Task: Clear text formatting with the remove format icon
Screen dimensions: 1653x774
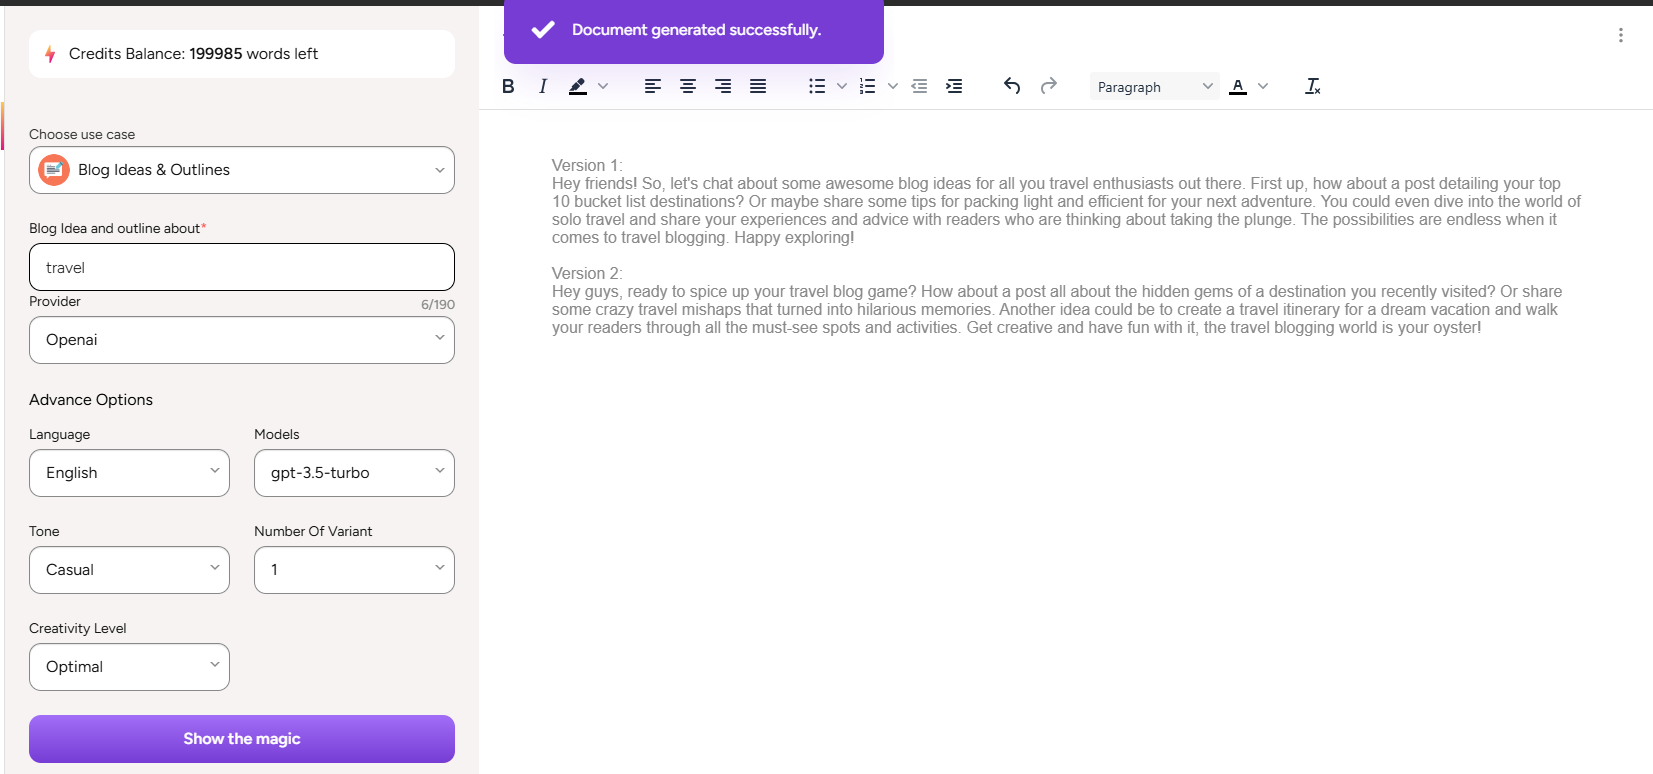Action: [x=1313, y=87]
